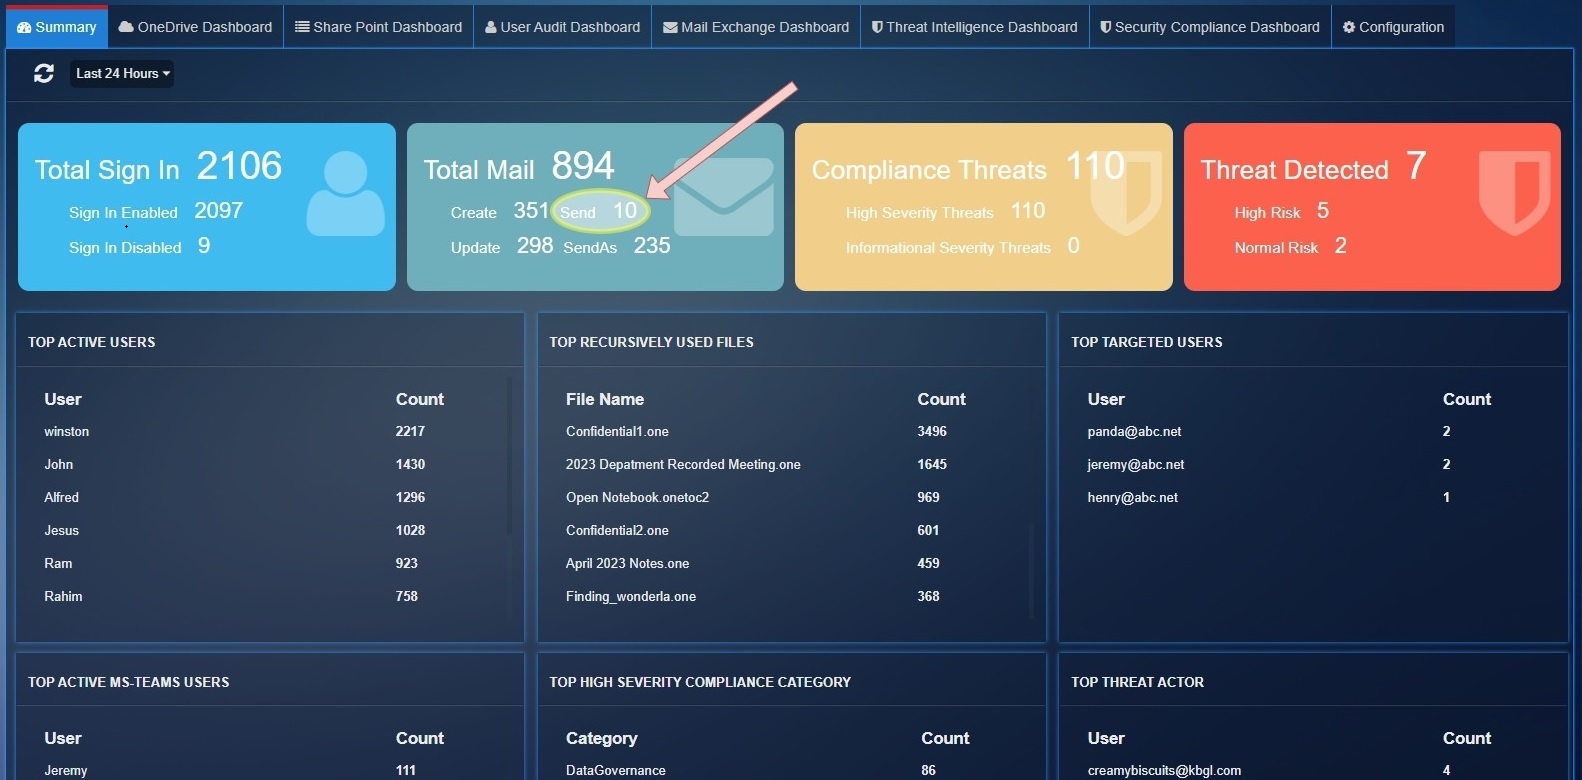The width and height of the screenshot is (1582, 780).
Task: Click Jeremy in Top Active MS-Teams Users
Action: 66,771
